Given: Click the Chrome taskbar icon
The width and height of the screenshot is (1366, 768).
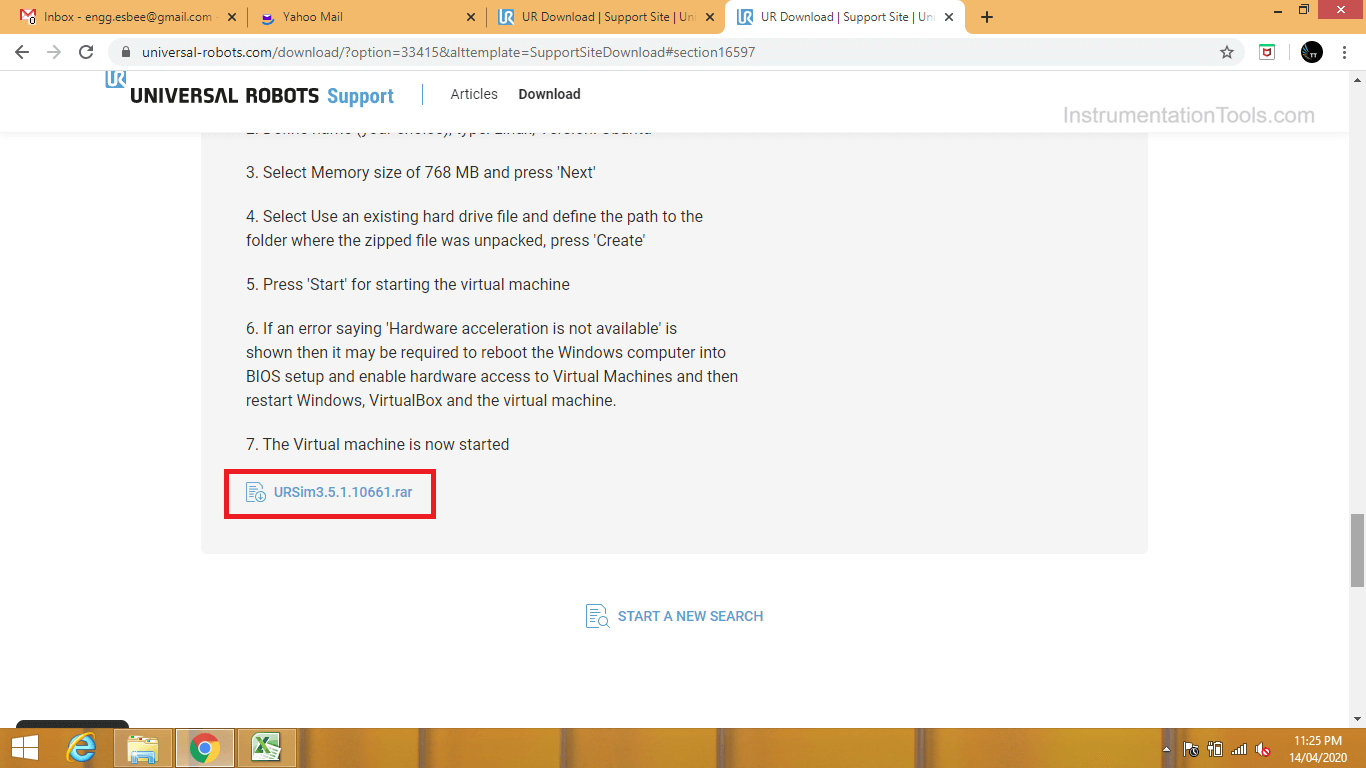Looking at the screenshot, I should click(205, 748).
